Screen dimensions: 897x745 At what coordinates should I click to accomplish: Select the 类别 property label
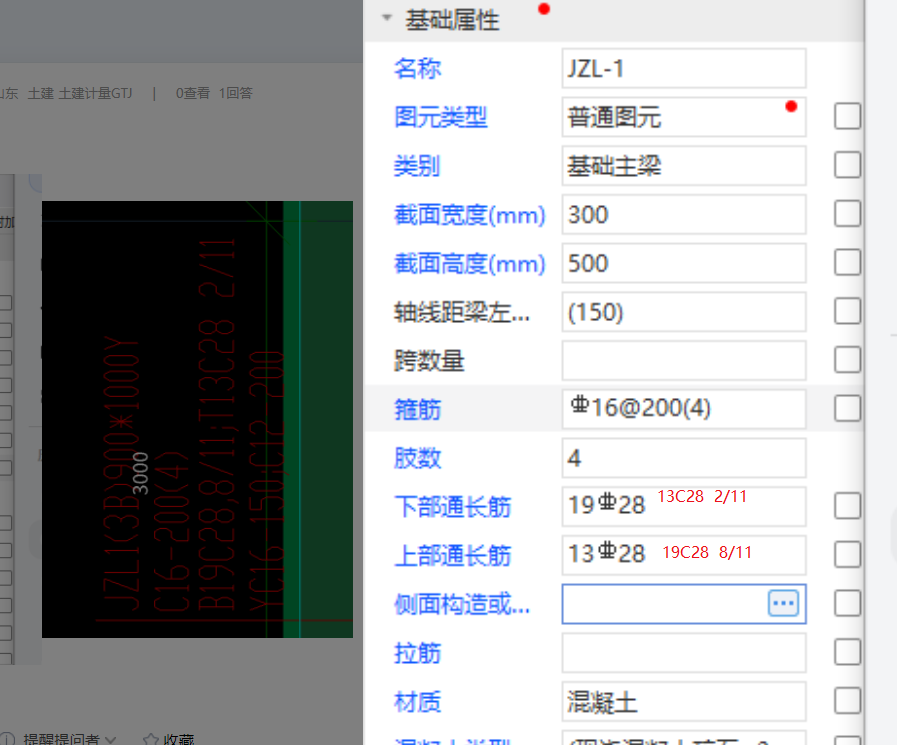click(417, 166)
